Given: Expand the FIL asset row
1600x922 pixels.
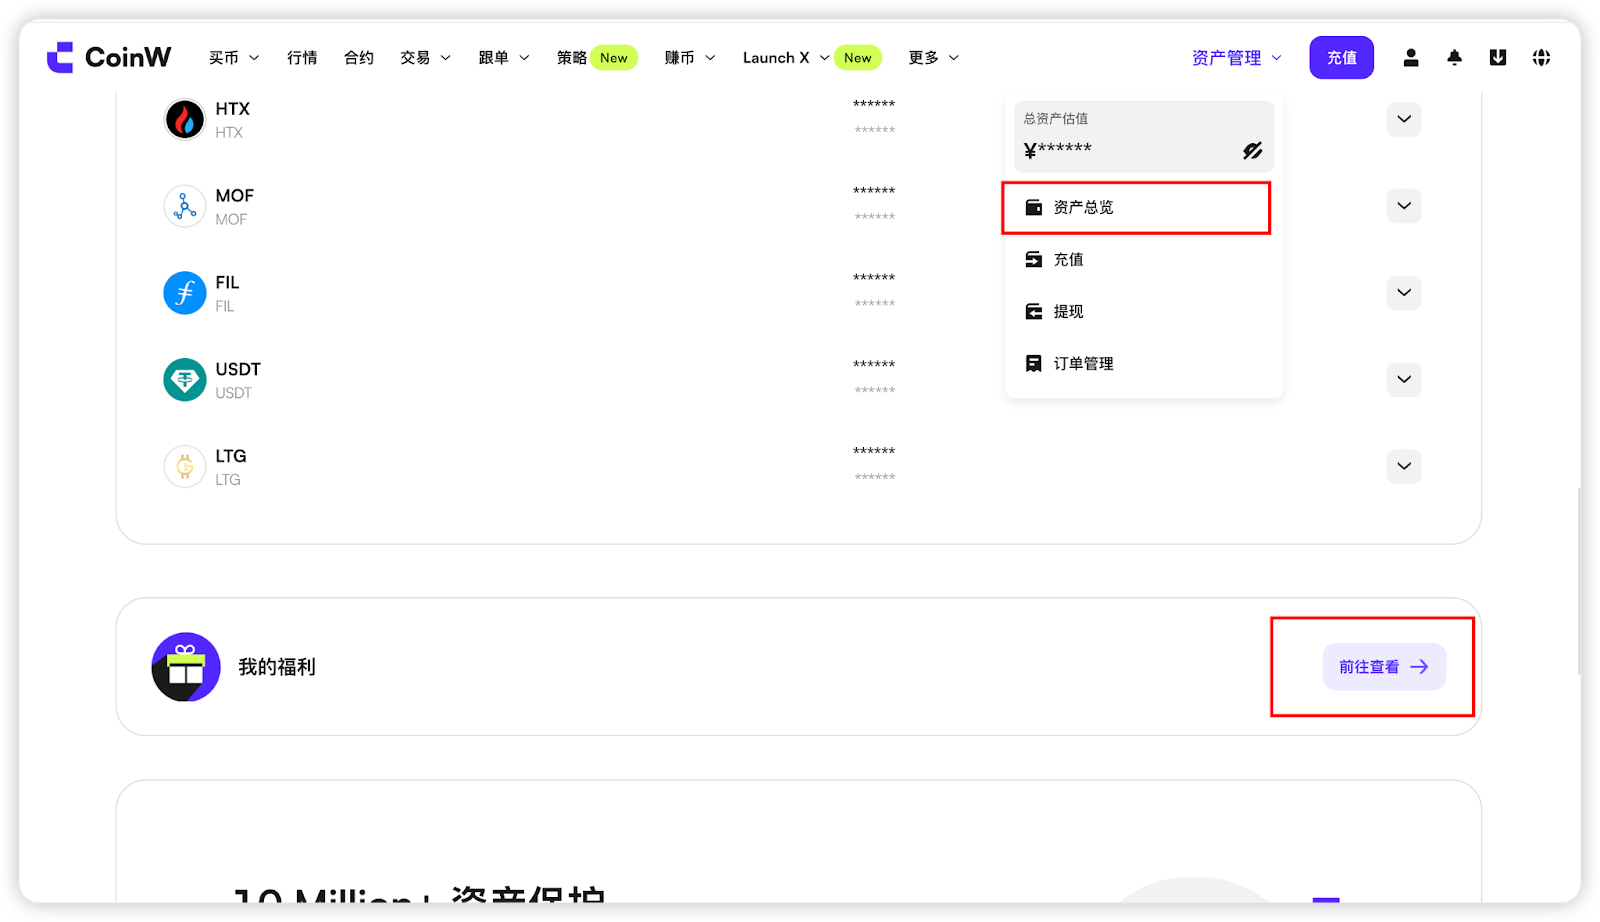Looking at the screenshot, I should [1404, 292].
